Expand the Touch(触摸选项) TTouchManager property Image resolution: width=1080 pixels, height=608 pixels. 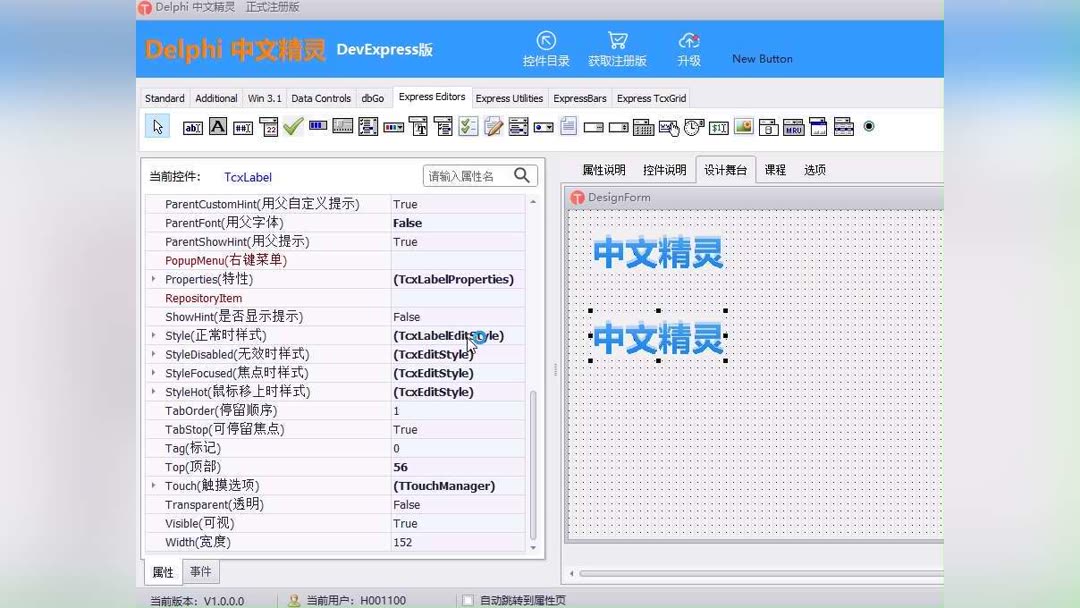coord(153,485)
